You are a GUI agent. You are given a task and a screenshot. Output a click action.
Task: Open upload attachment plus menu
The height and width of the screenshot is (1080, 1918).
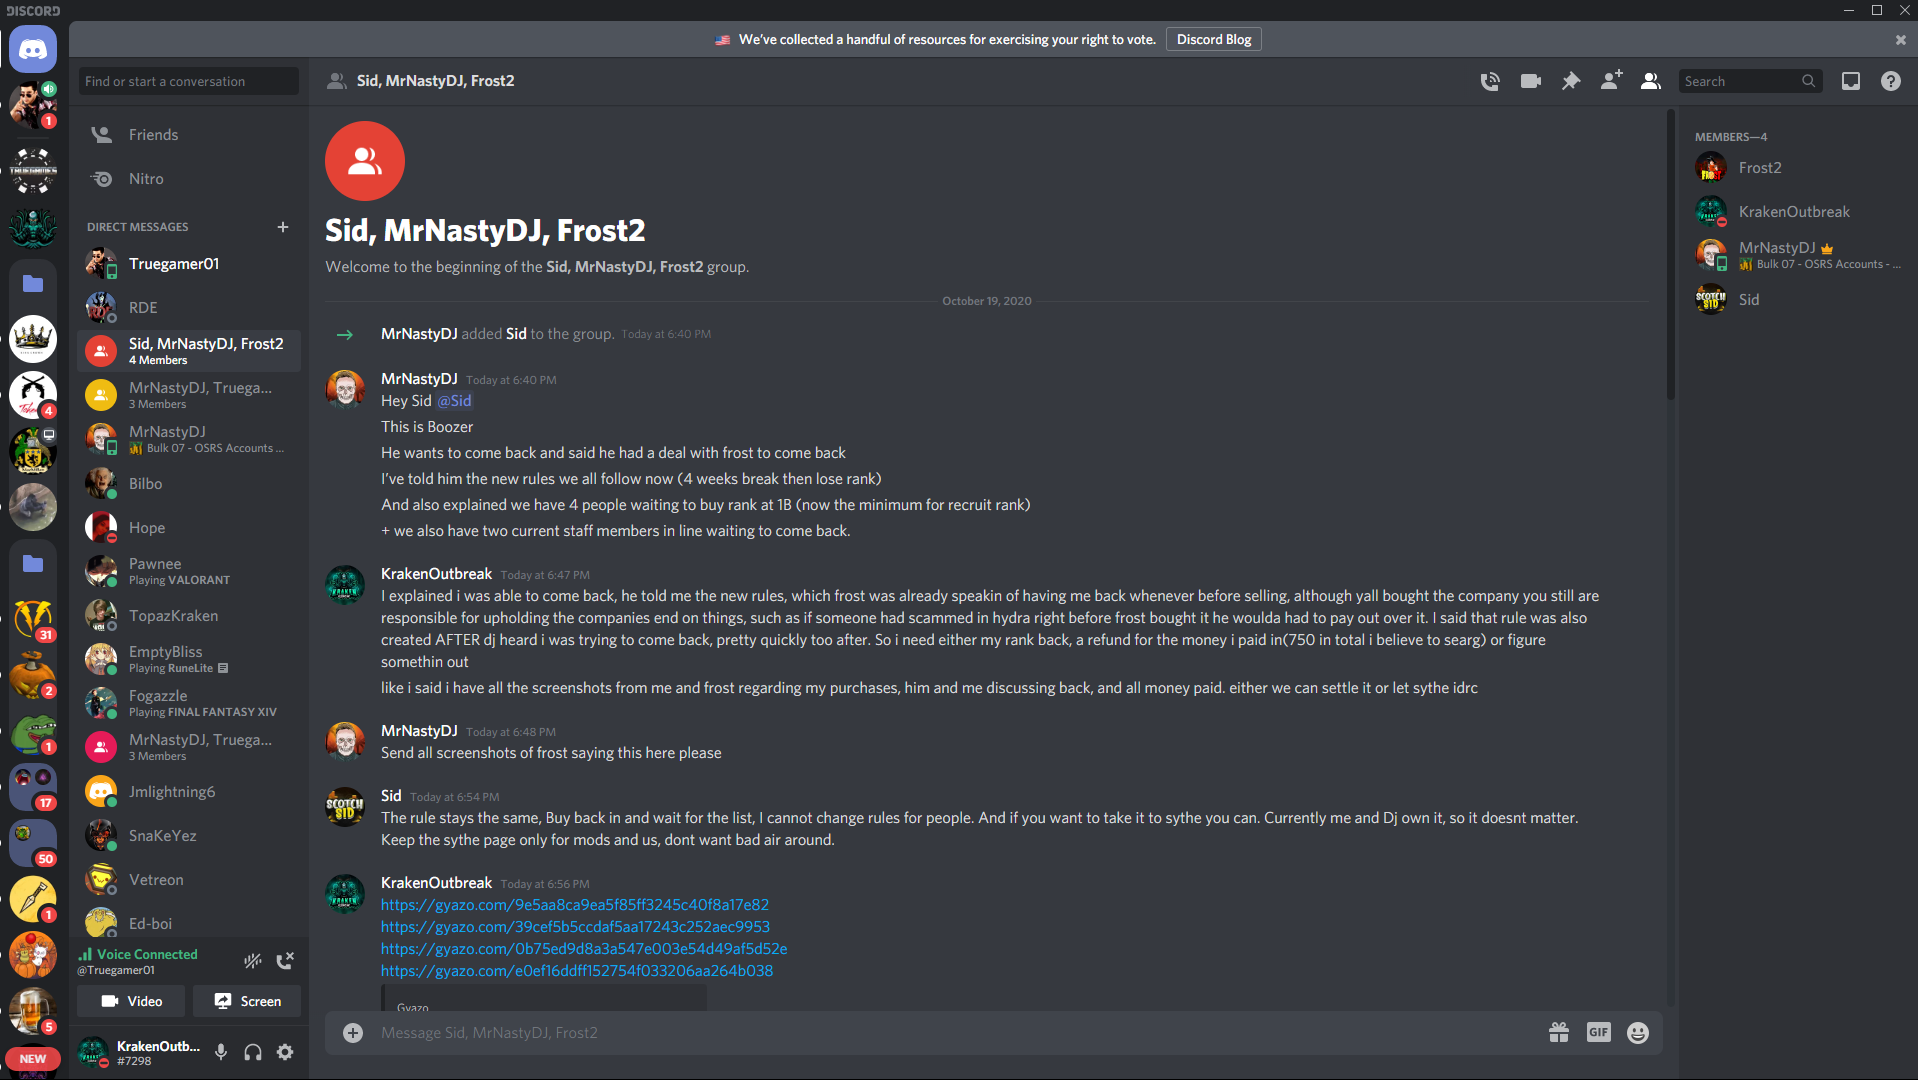(x=353, y=1033)
